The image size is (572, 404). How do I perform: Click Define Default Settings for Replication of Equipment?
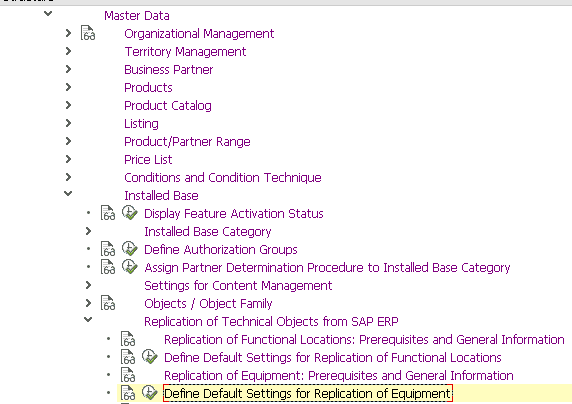[x=308, y=393]
